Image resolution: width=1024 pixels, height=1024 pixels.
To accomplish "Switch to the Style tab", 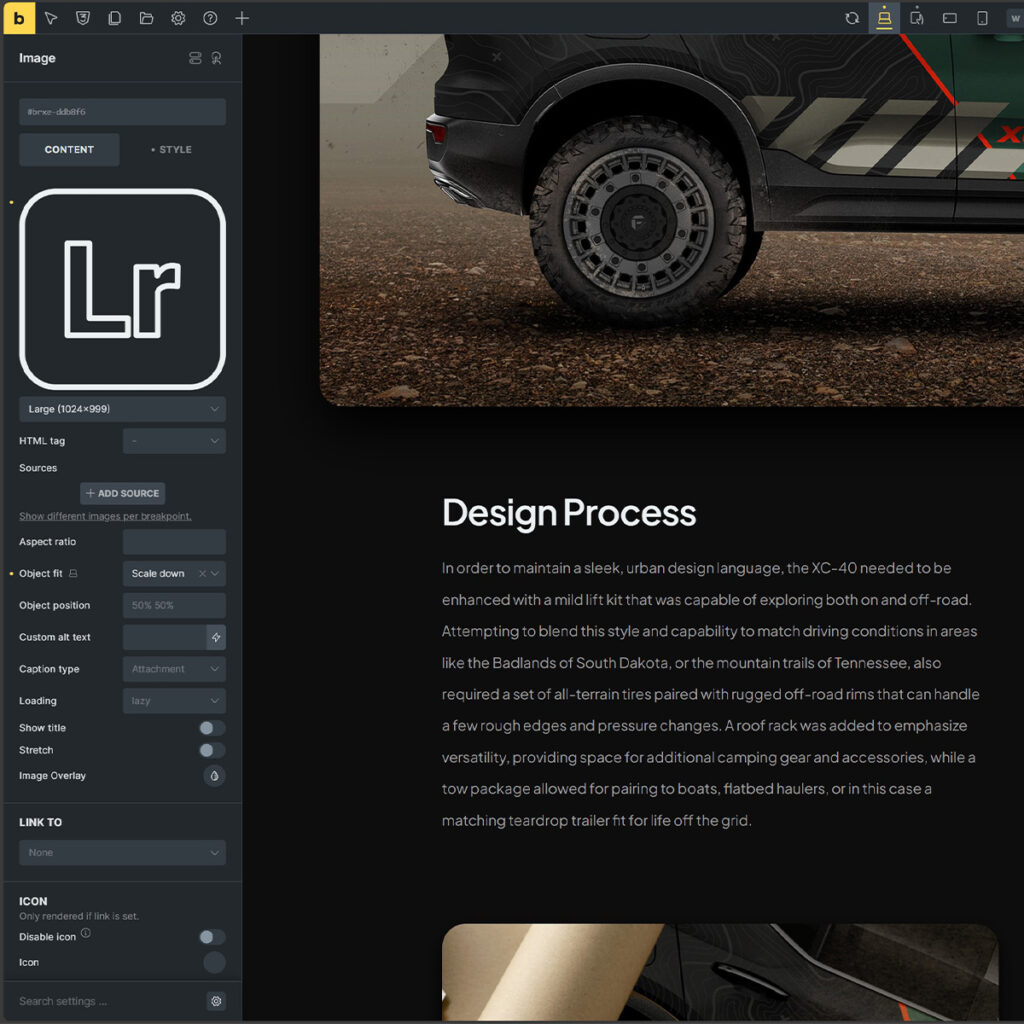I will pyautogui.click(x=172, y=150).
